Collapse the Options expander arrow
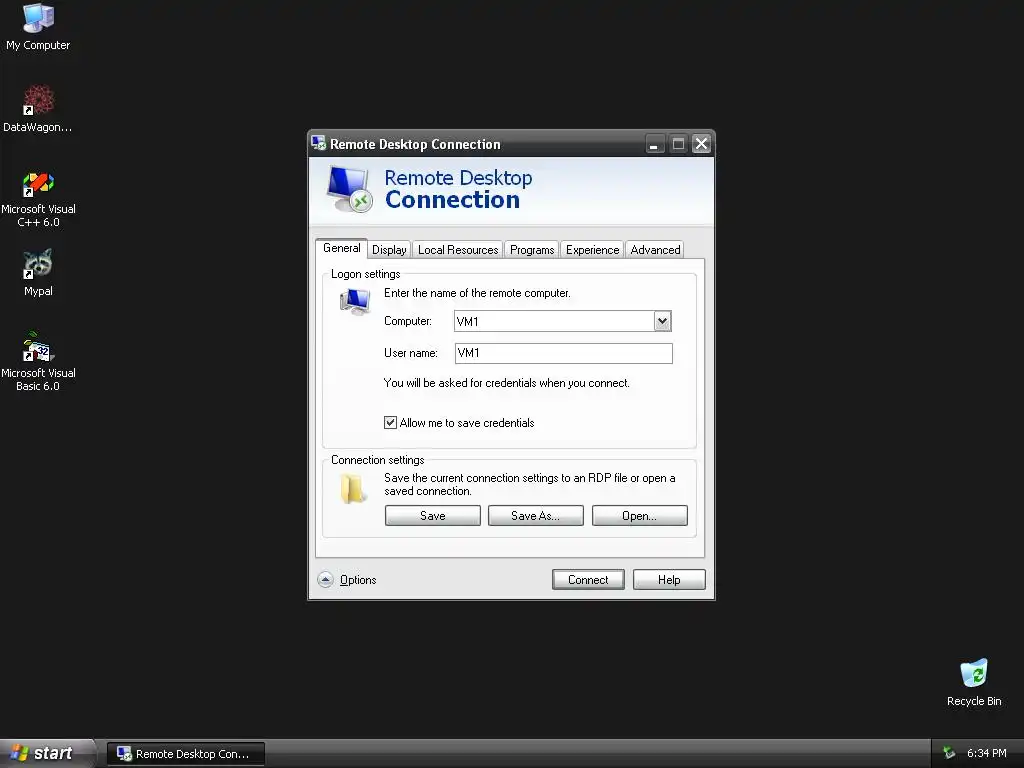 (x=325, y=579)
